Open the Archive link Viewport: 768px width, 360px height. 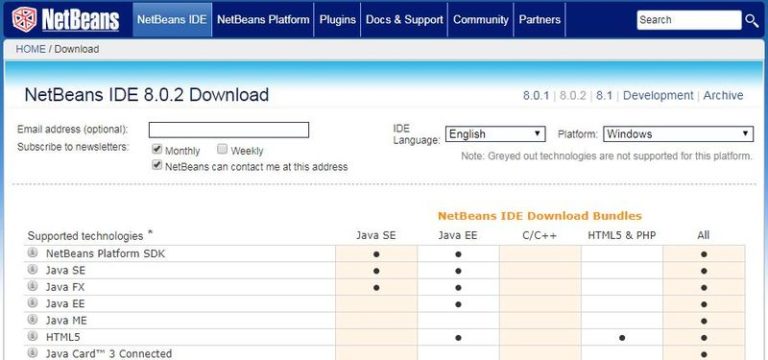coord(723,96)
